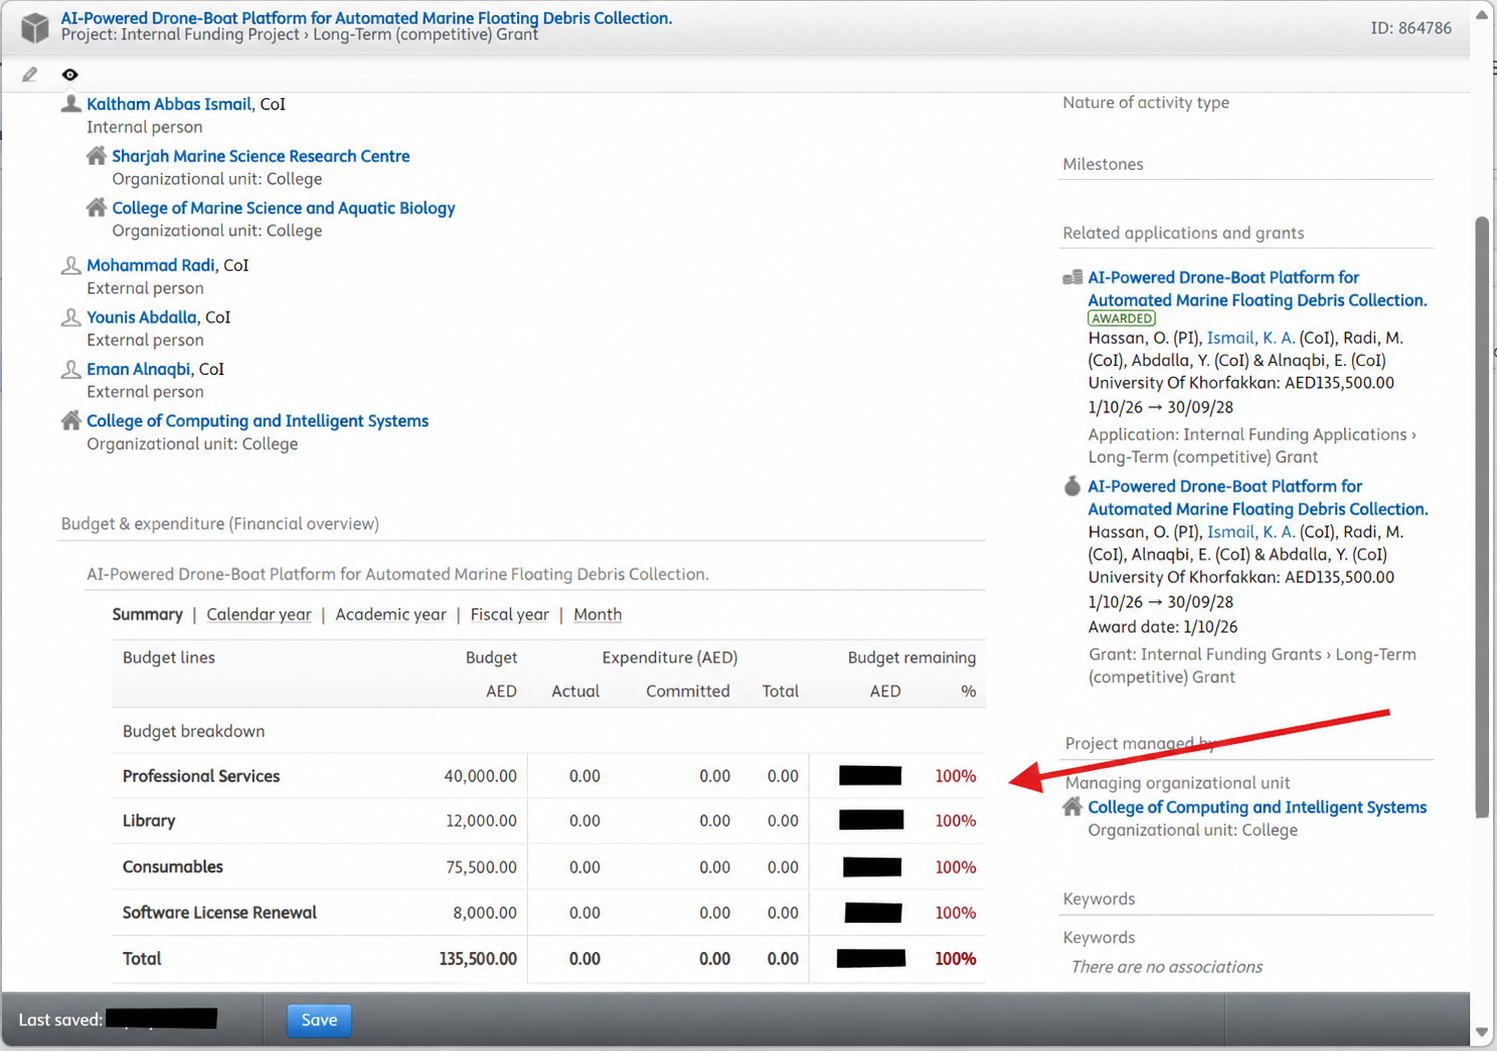Toggle the eye preview icon
Image resolution: width=1497 pixels, height=1051 pixels.
point(70,74)
